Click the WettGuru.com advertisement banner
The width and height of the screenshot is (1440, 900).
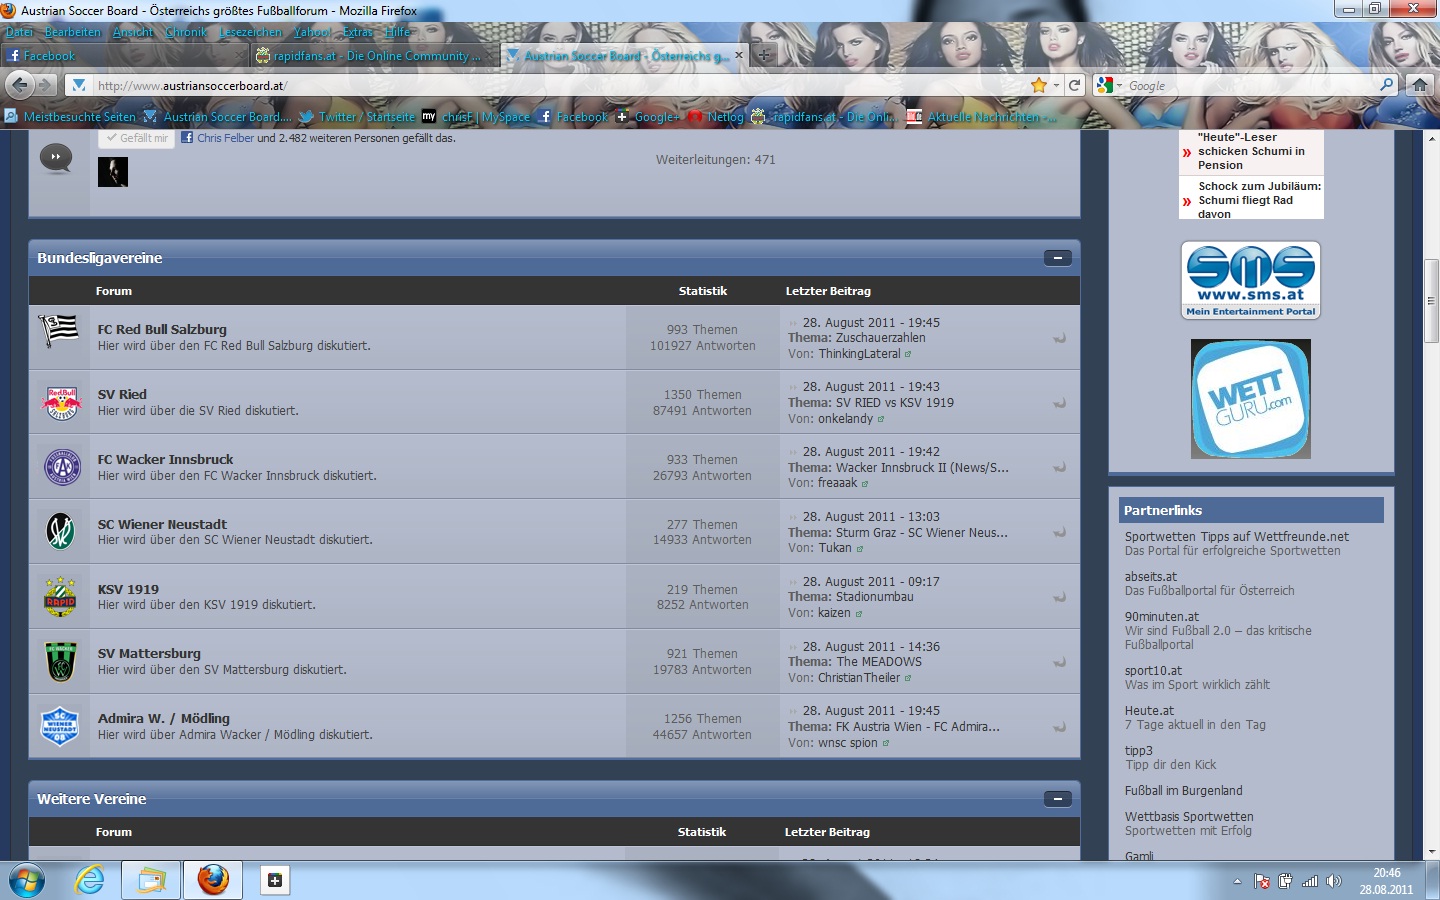[1250, 399]
